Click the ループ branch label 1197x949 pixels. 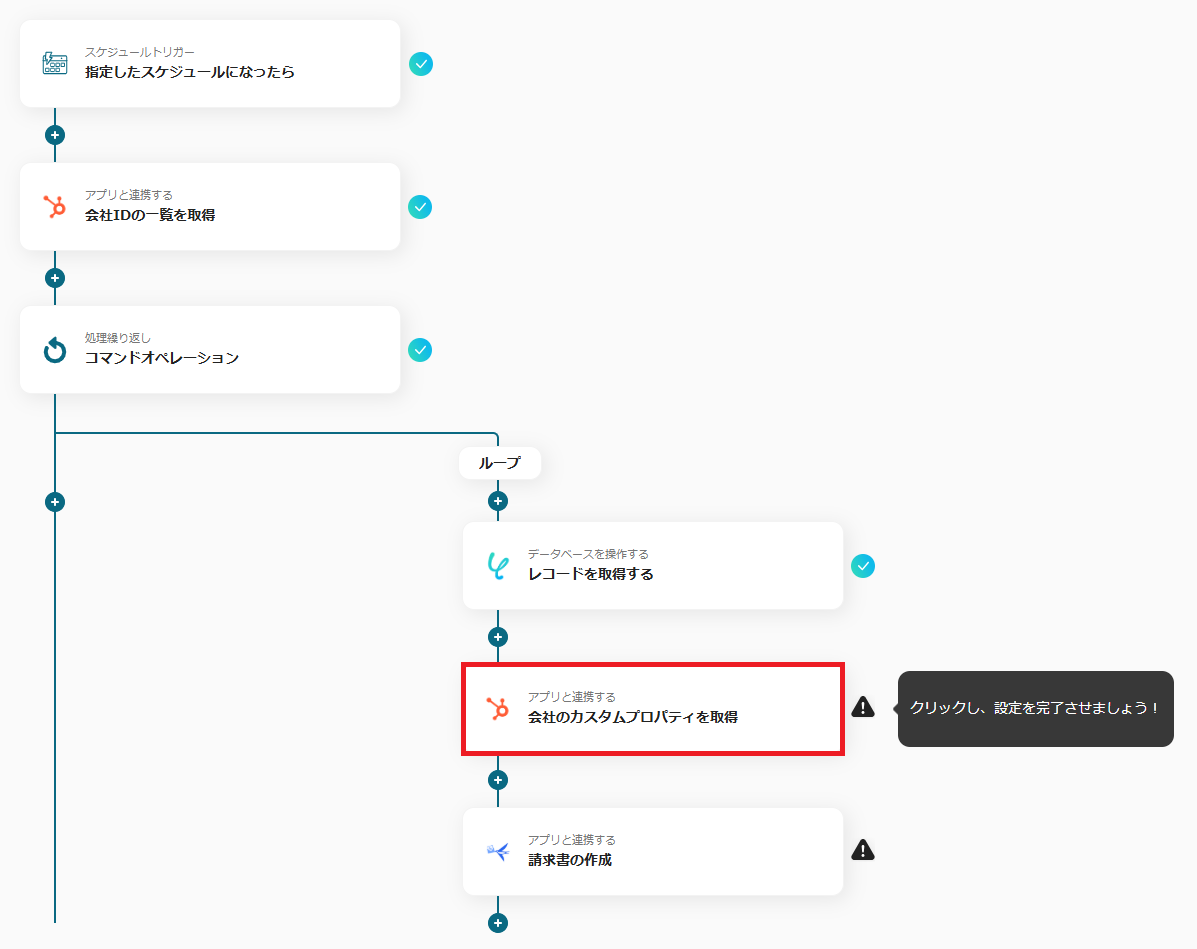pyautogui.click(x=500, y=463)
